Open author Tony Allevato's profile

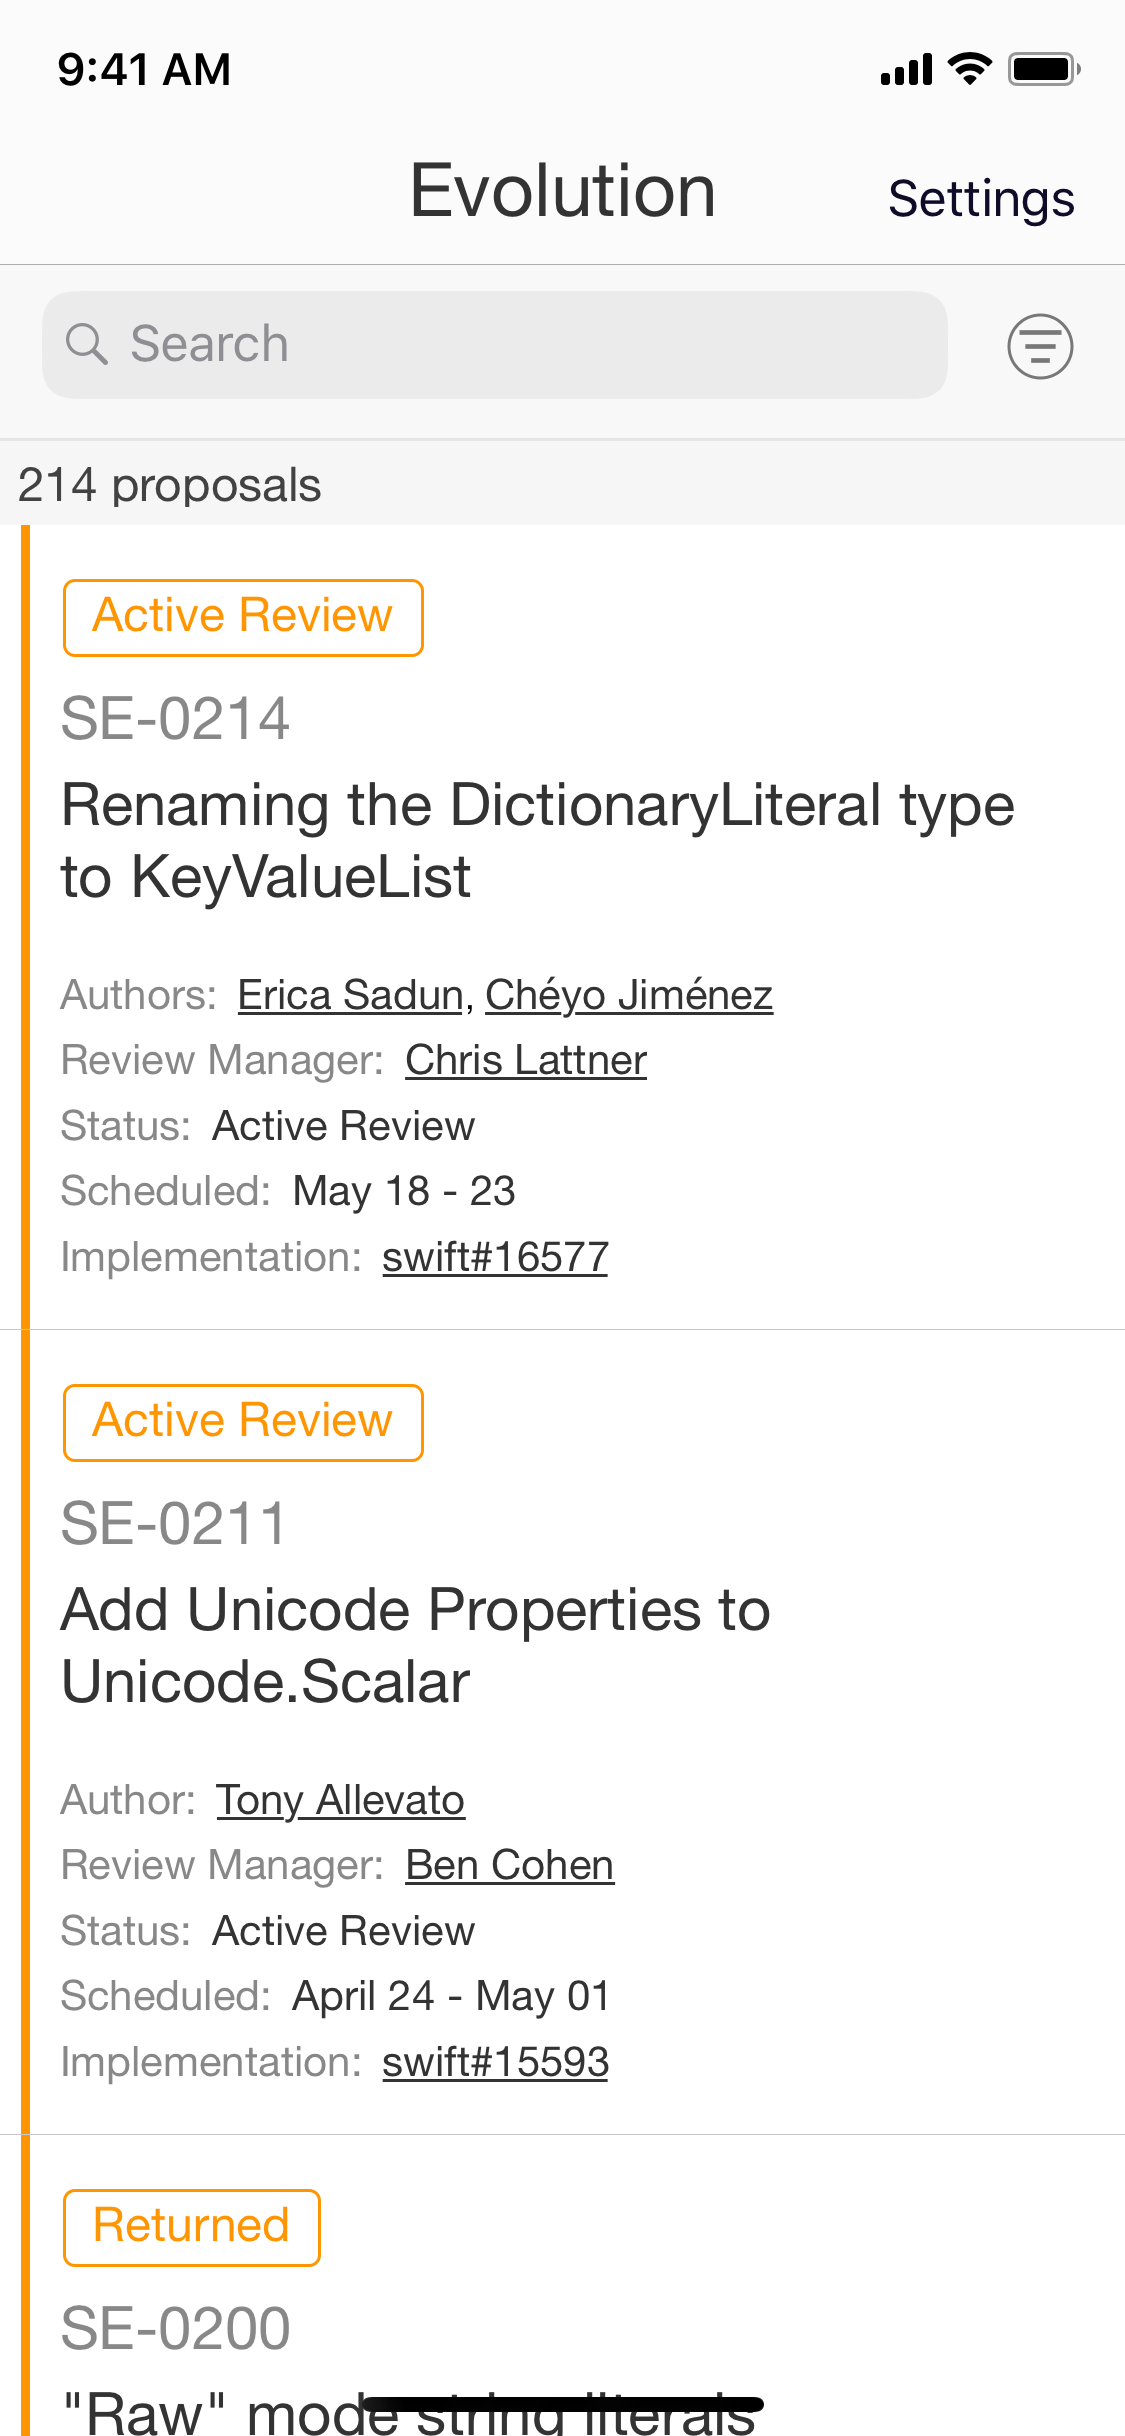pos(340,1800)
